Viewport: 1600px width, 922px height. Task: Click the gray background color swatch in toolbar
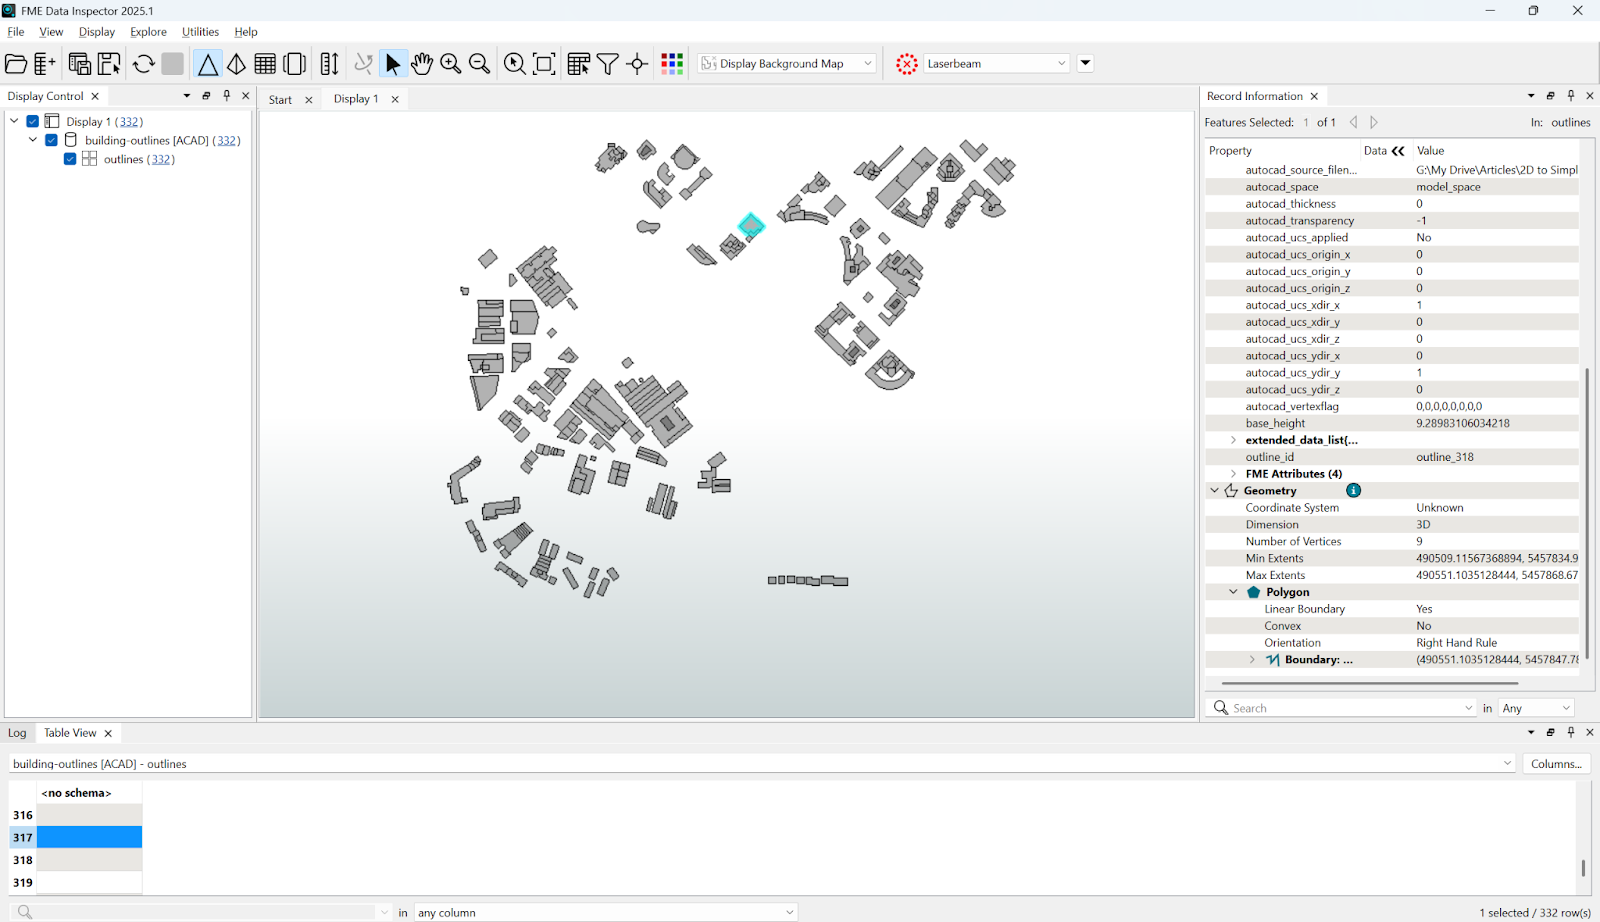tap(172, 63)
